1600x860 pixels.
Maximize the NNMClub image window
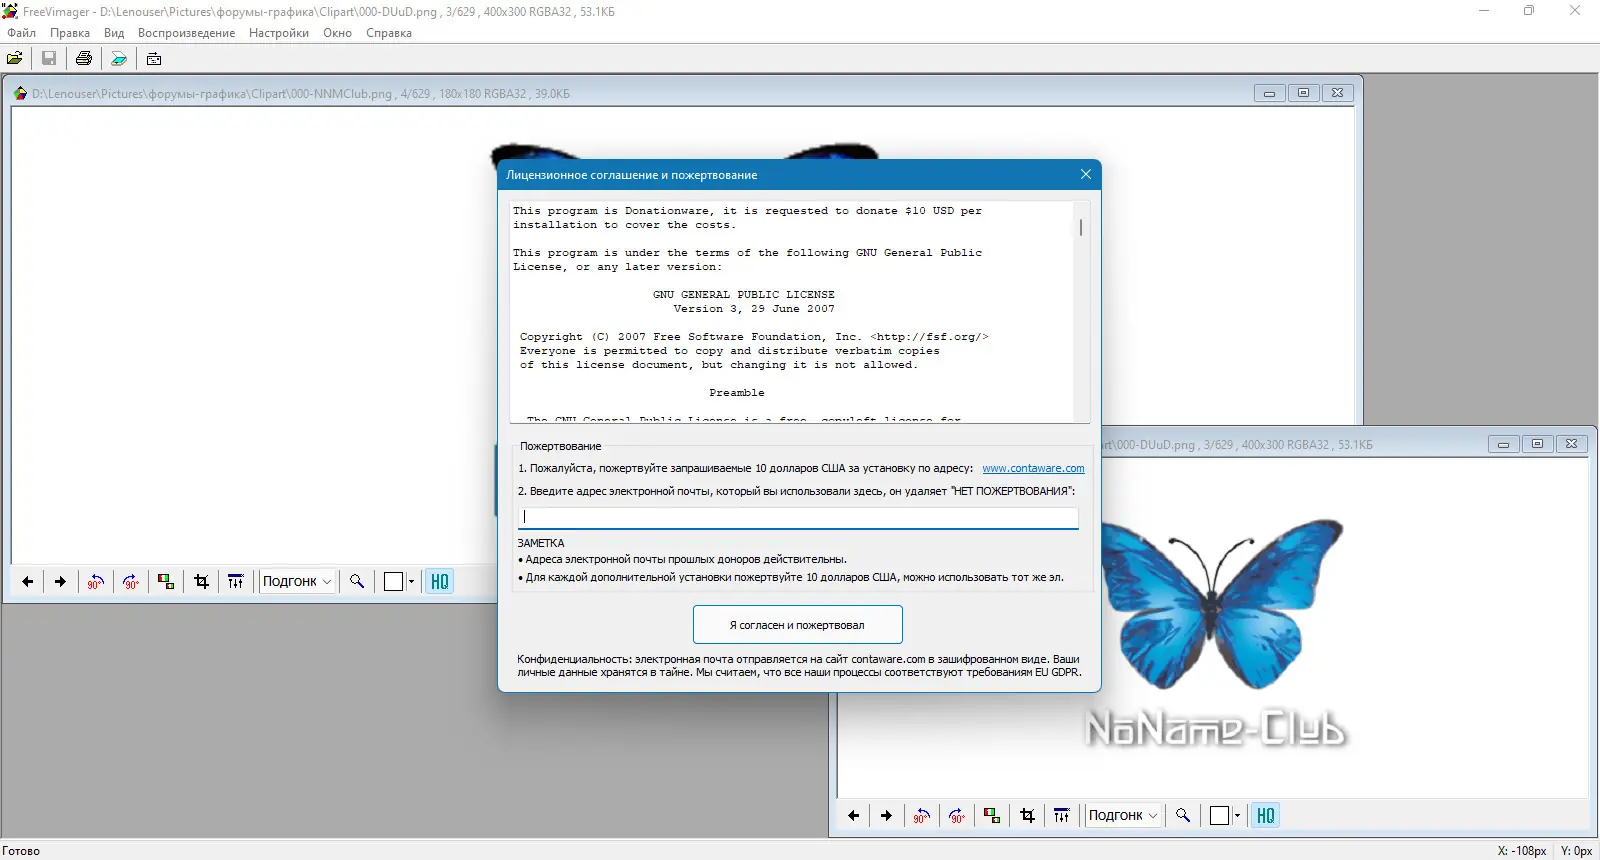tap(1303, 93)
